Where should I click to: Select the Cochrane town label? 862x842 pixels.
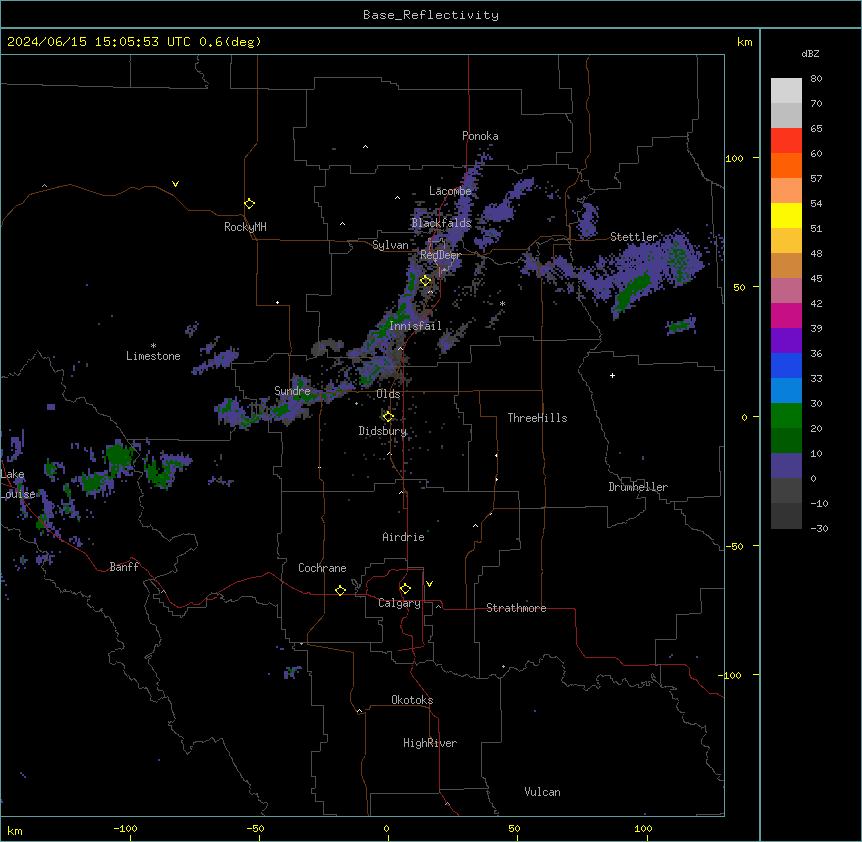pos(322,568)
